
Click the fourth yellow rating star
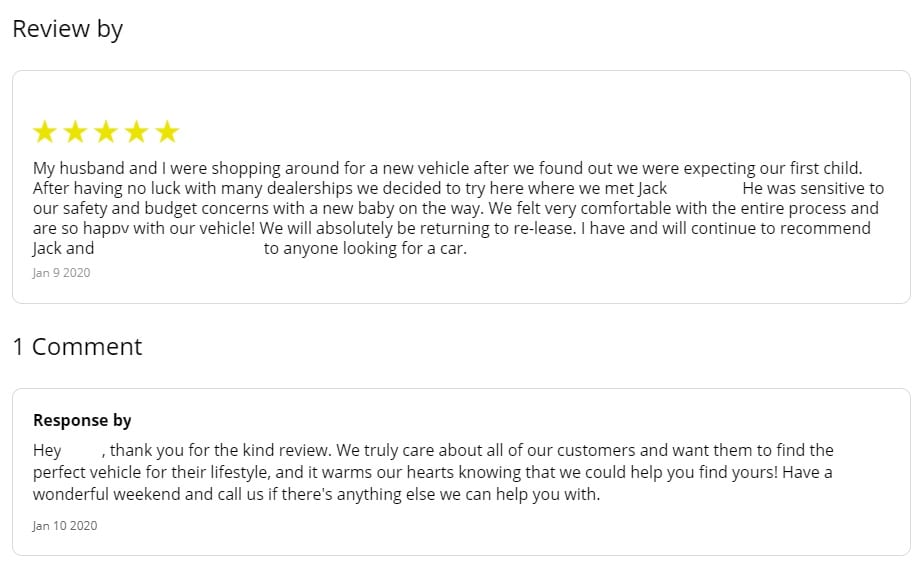[137, 132]
